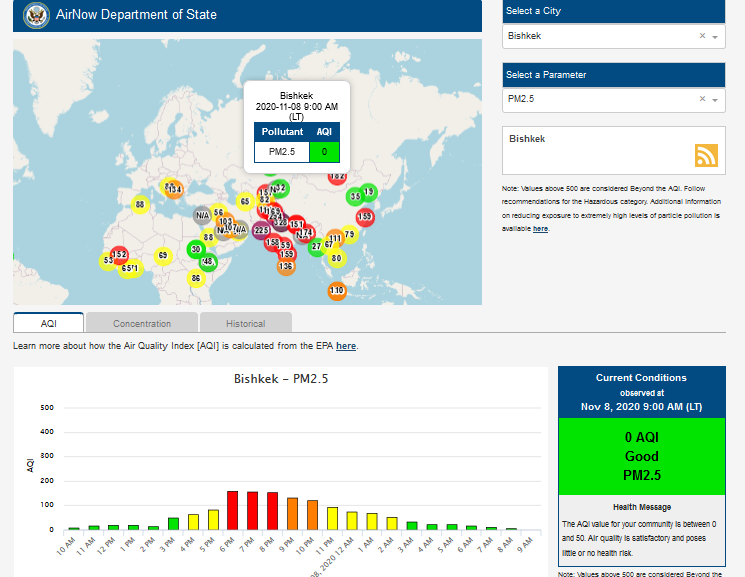Screen dimensions: 745x577
Task: Select the map marker showing AQI 88 in West Africa
Action: click(x=140, y=204)
